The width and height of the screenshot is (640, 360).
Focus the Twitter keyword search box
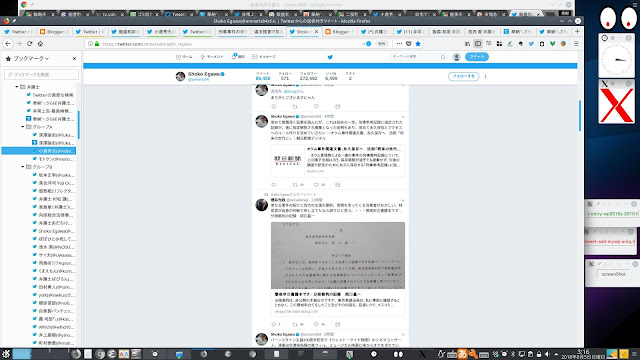pos(418,57)
